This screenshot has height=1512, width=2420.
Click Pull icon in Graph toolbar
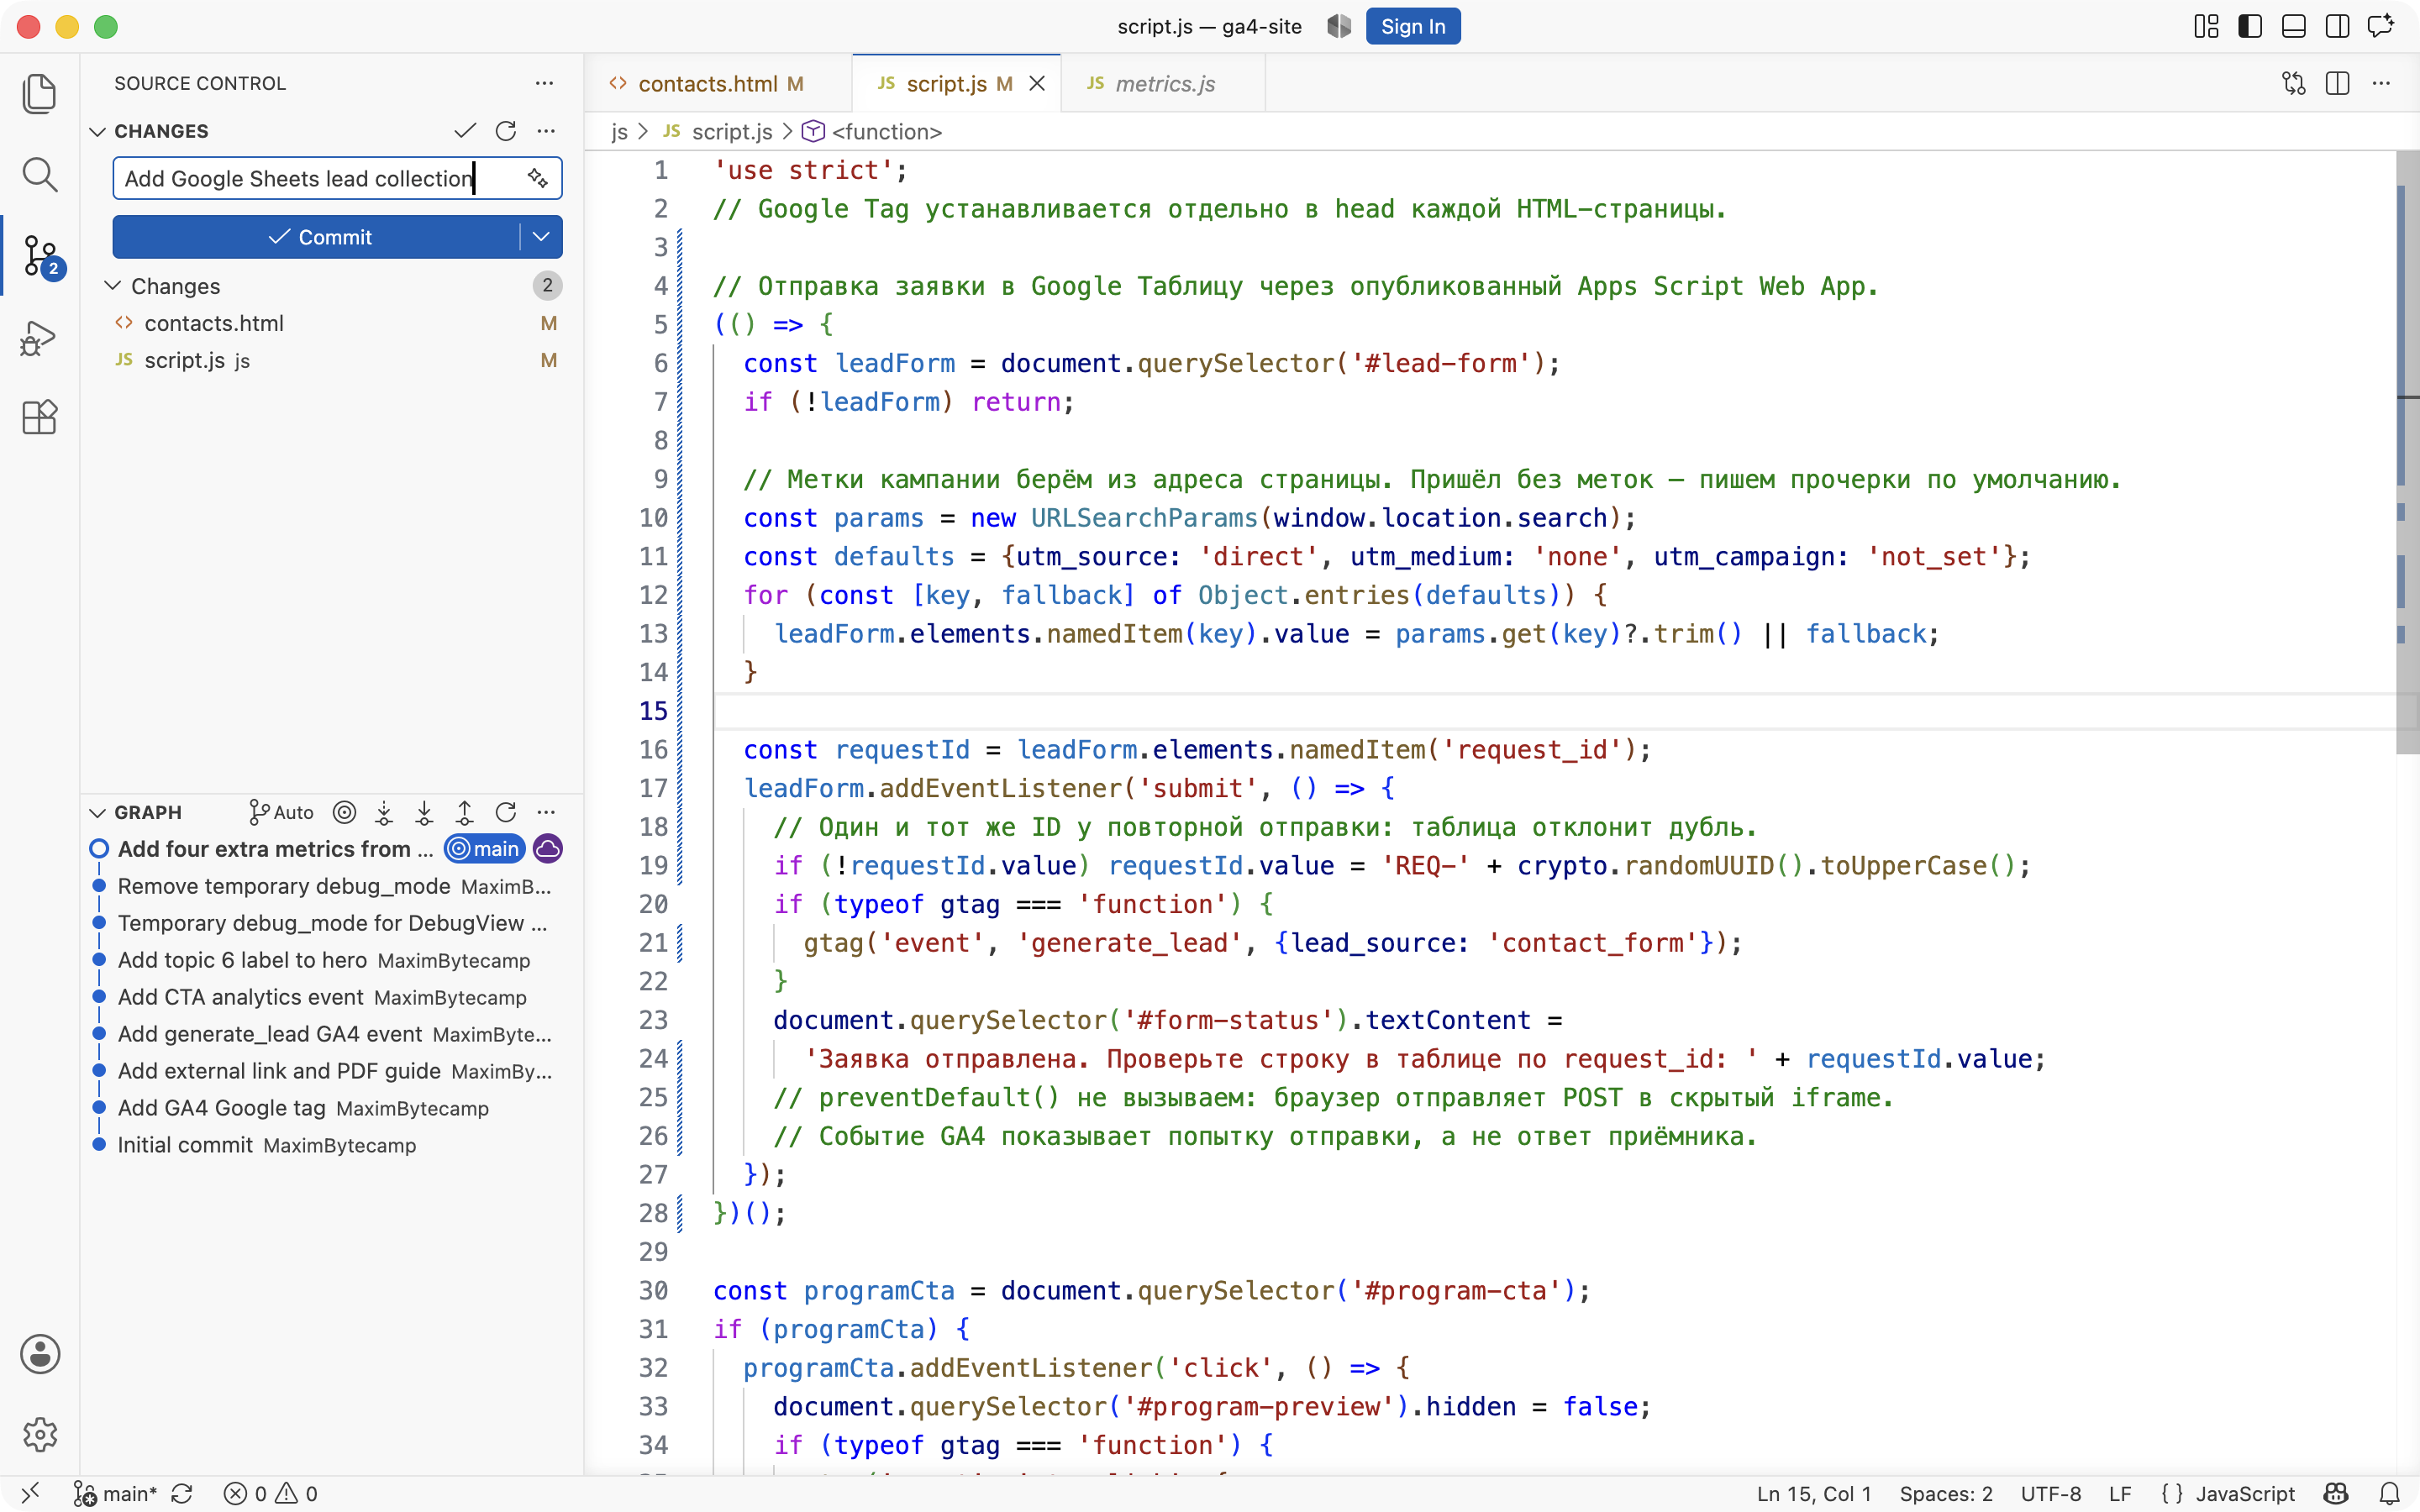point(424,812)
